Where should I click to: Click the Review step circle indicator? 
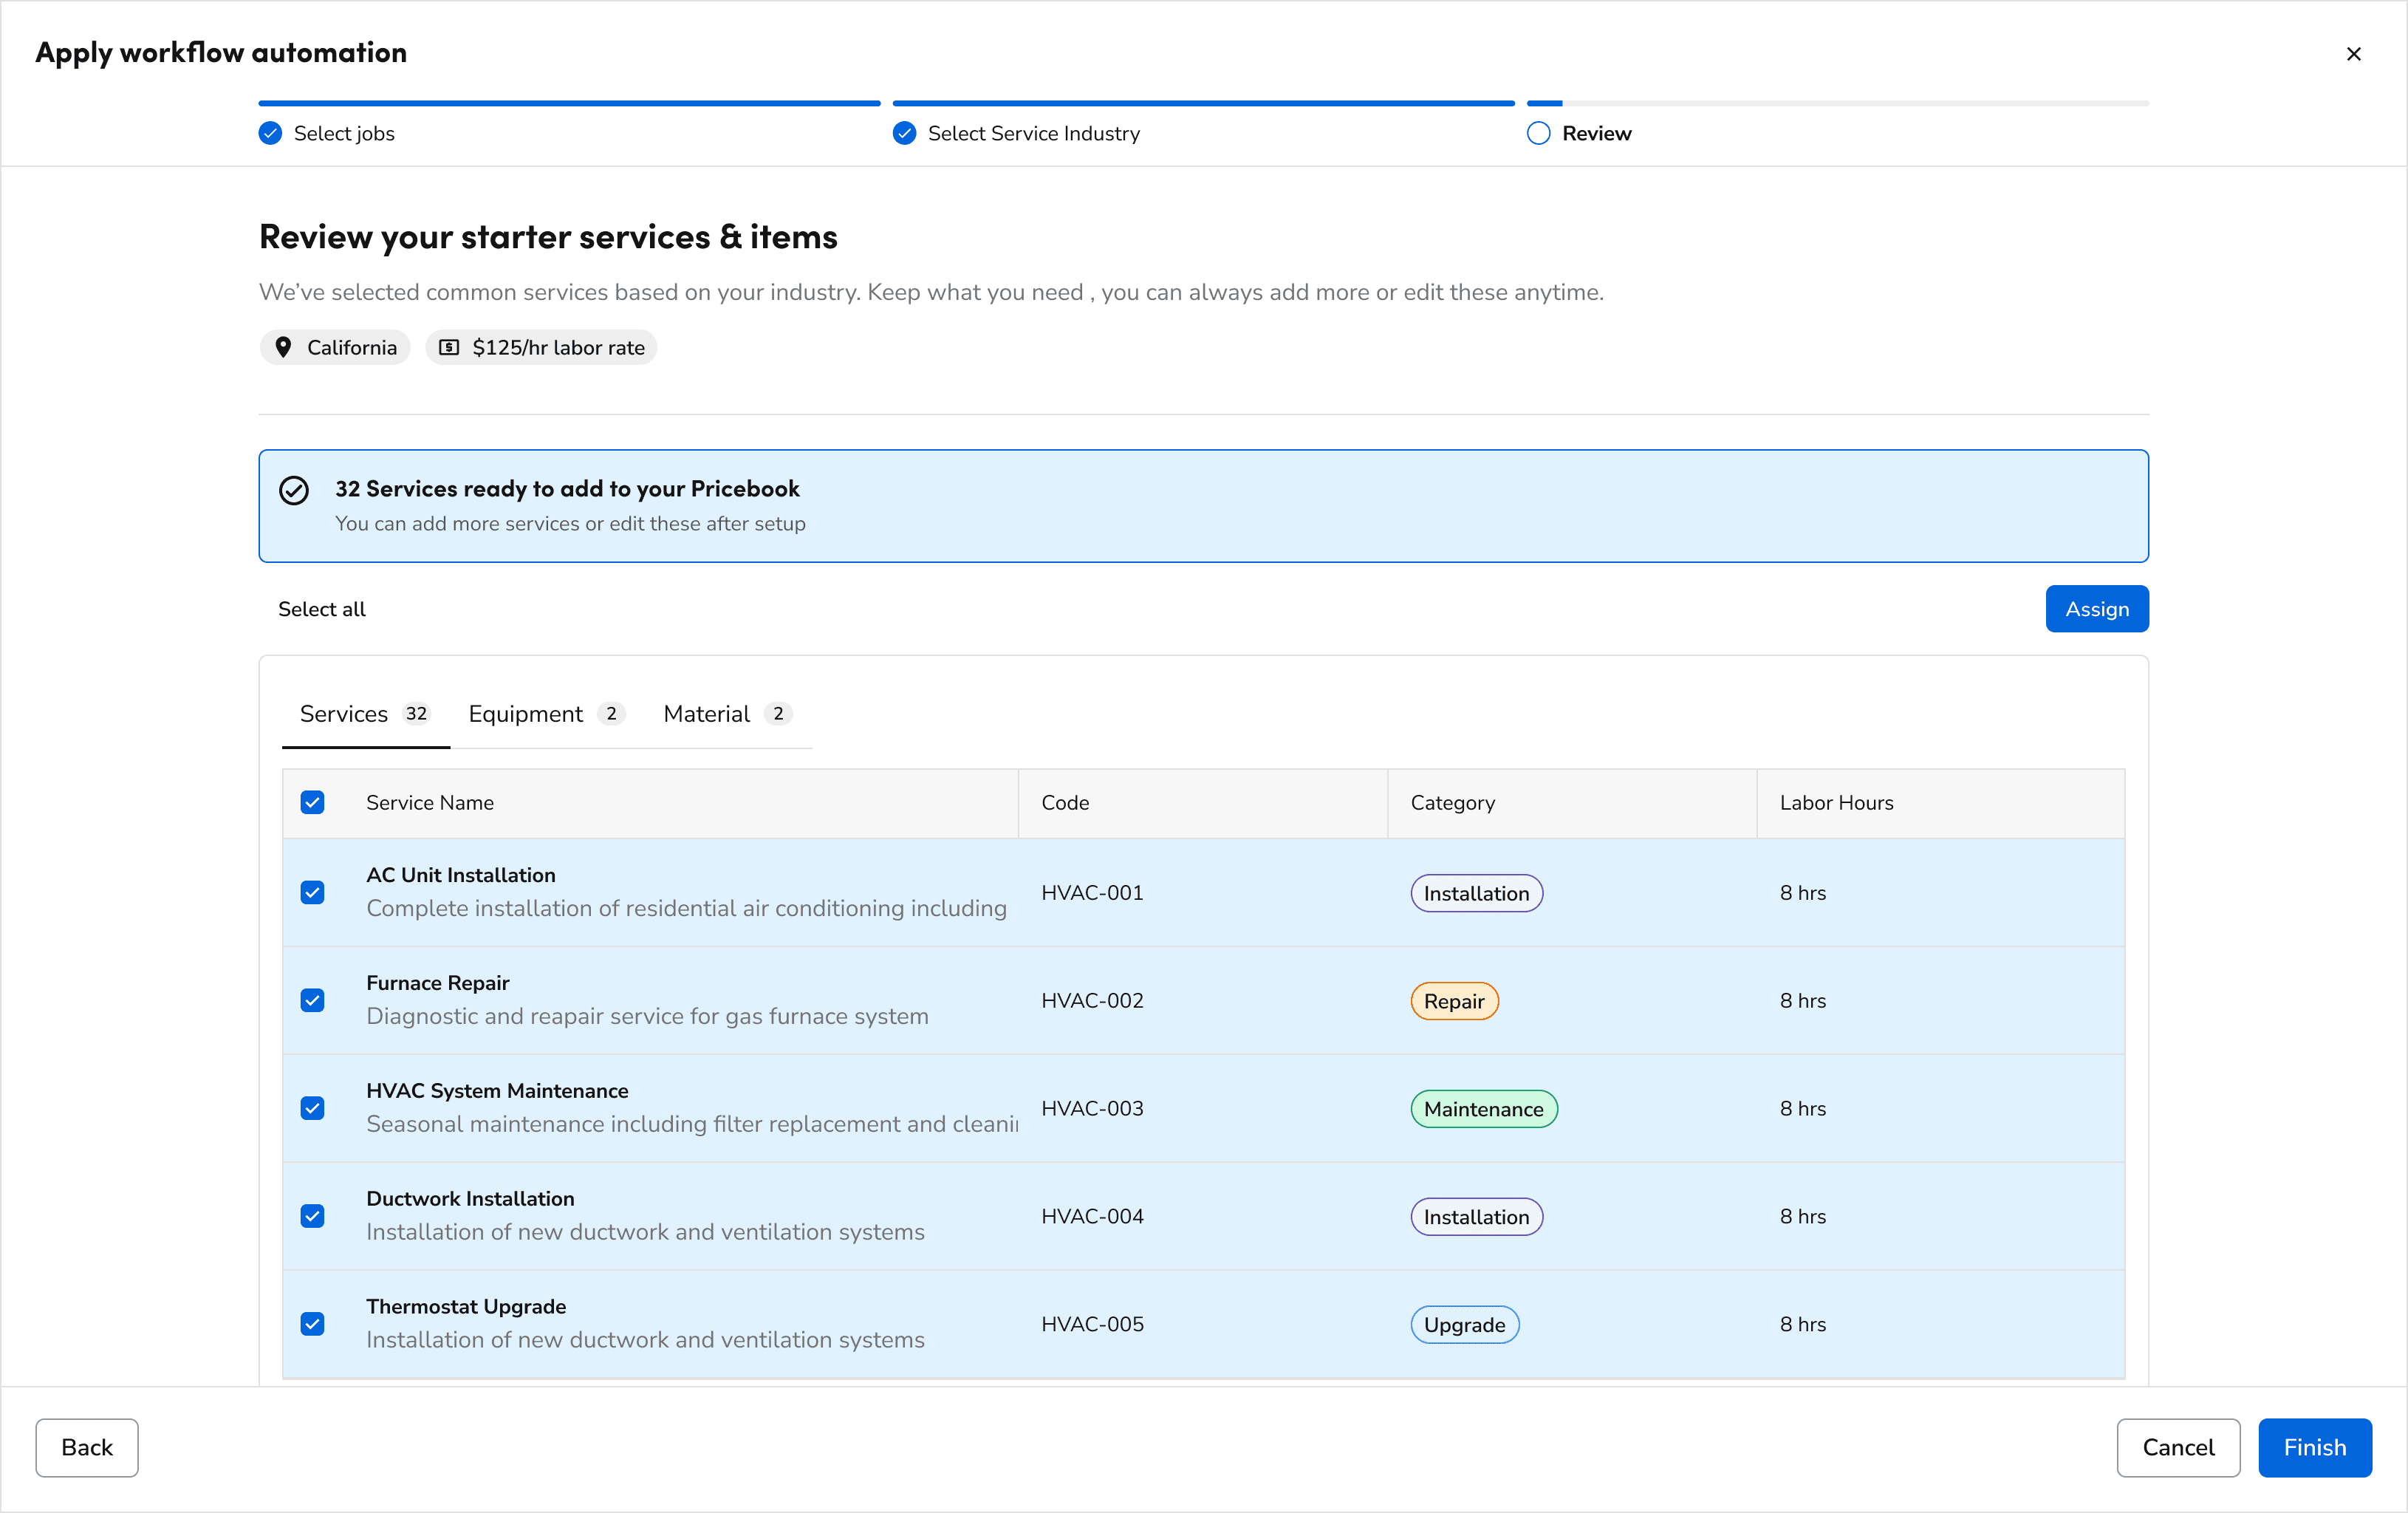pos(1538,133)
